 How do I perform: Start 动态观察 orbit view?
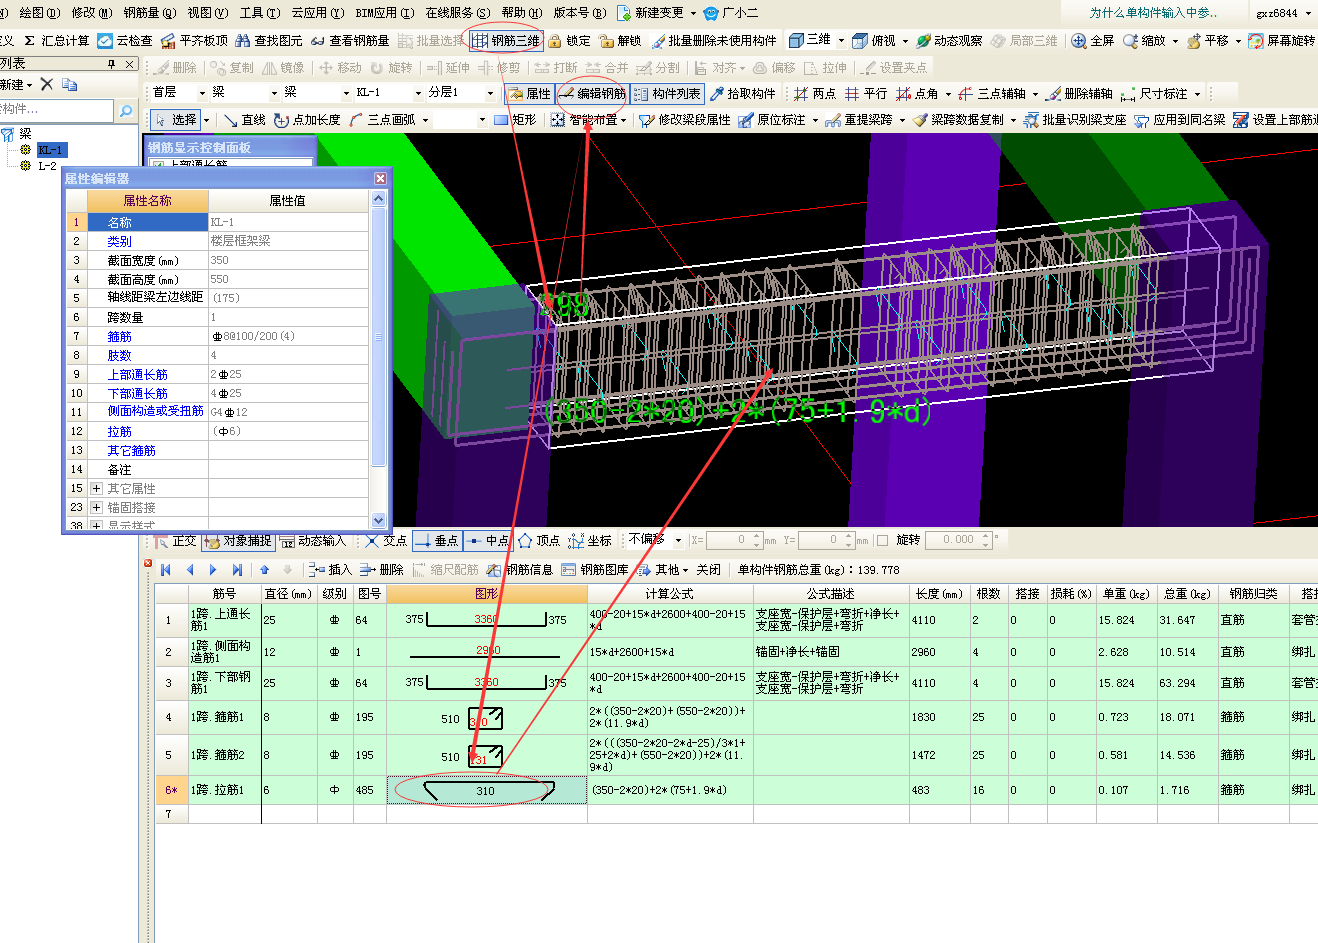(x=949, y=41)
